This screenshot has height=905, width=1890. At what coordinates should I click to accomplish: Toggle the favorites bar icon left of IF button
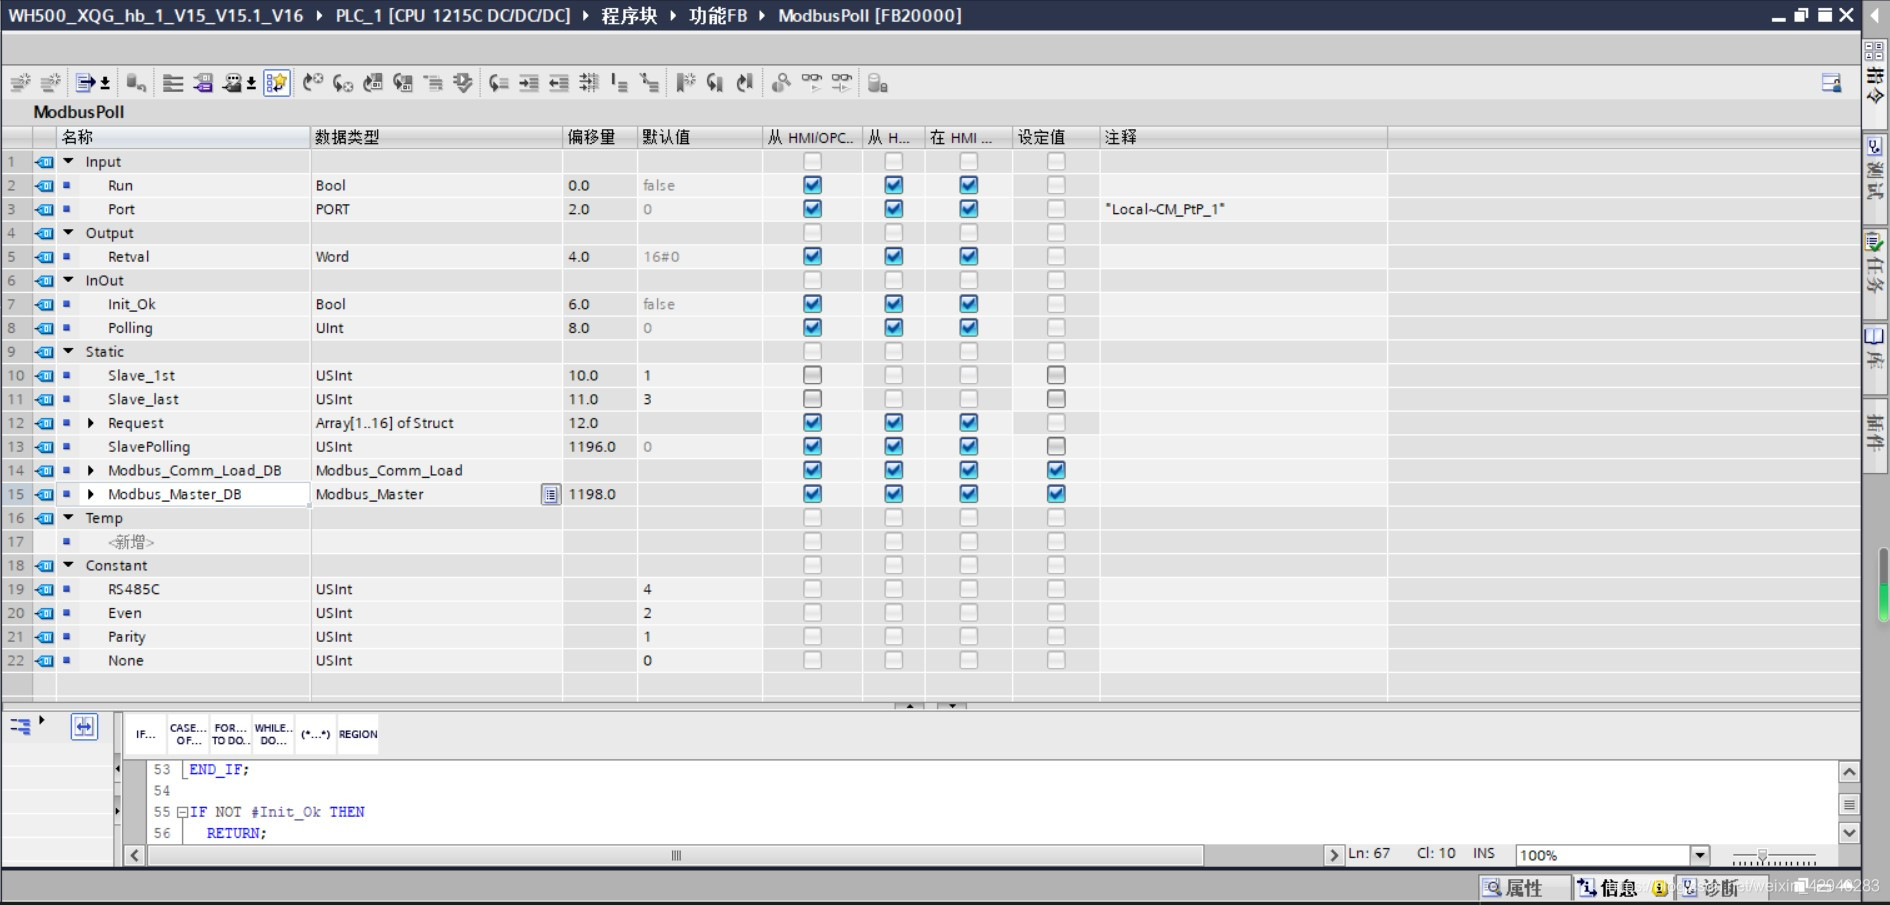point(84,727)
